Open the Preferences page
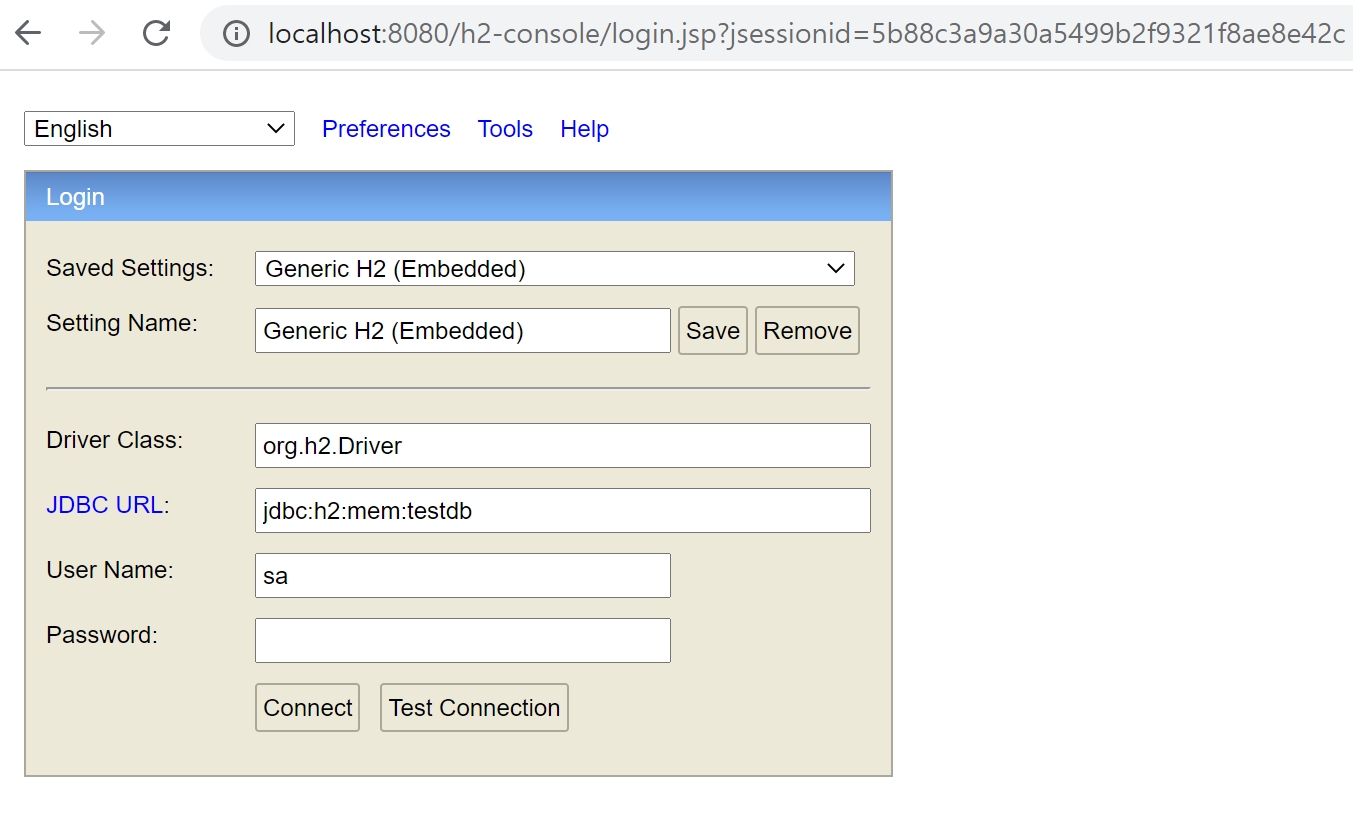The image size is (1353, 828). [x=385, y=128]
